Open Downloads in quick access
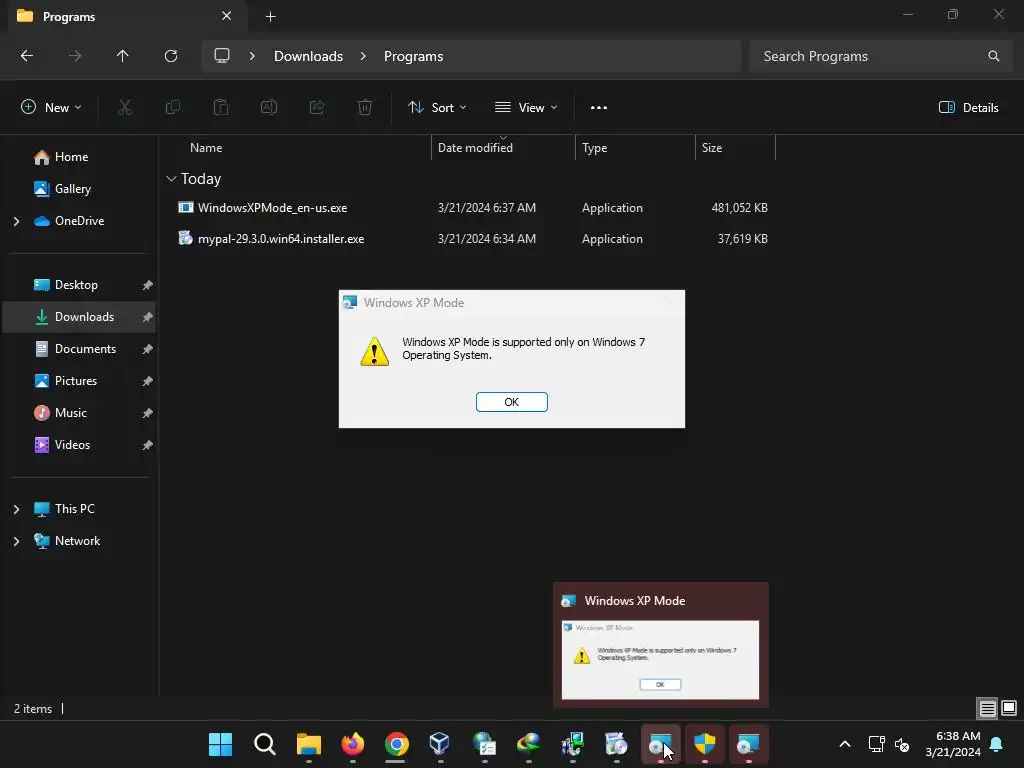 point(84,317)
